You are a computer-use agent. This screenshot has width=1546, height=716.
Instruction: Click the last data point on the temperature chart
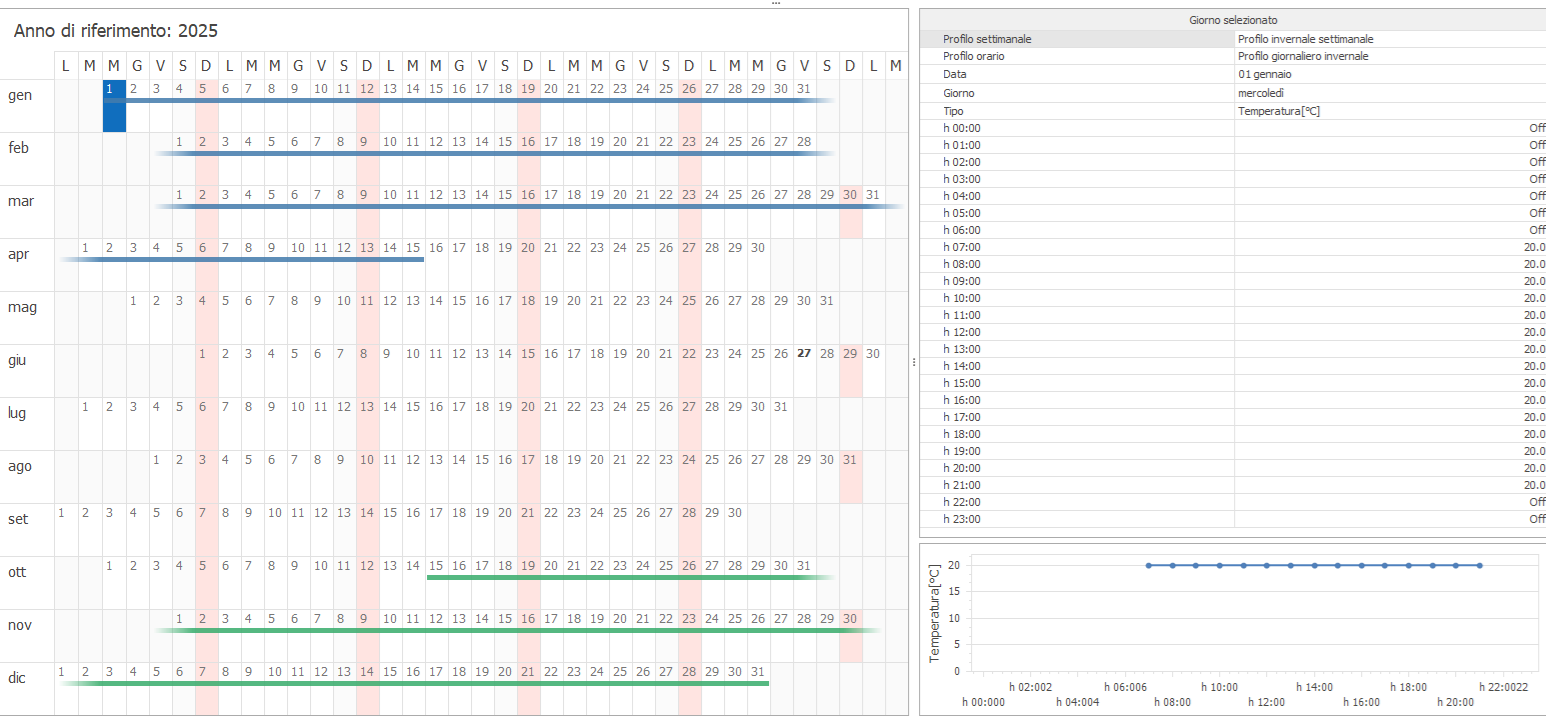pos(1479,565)
